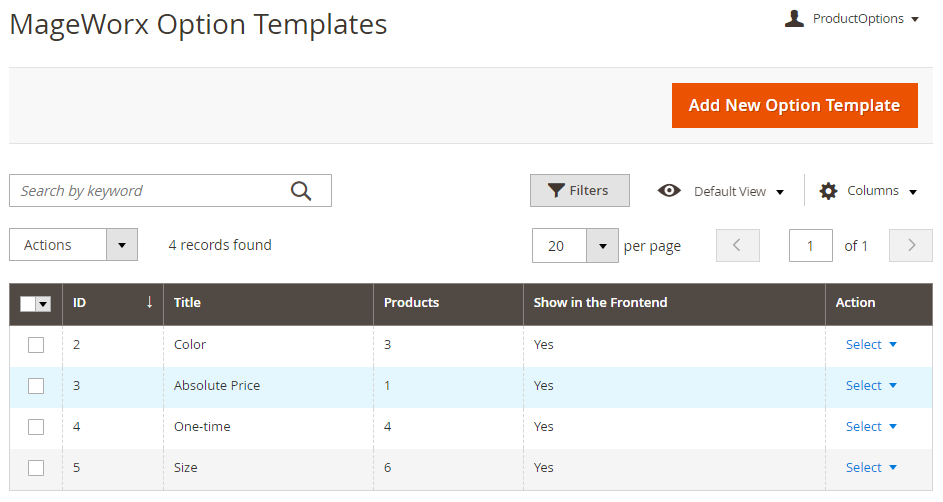Sort by Show in the Frontend header
This screenshot has width=943, height=502.
tap(674, 303)
